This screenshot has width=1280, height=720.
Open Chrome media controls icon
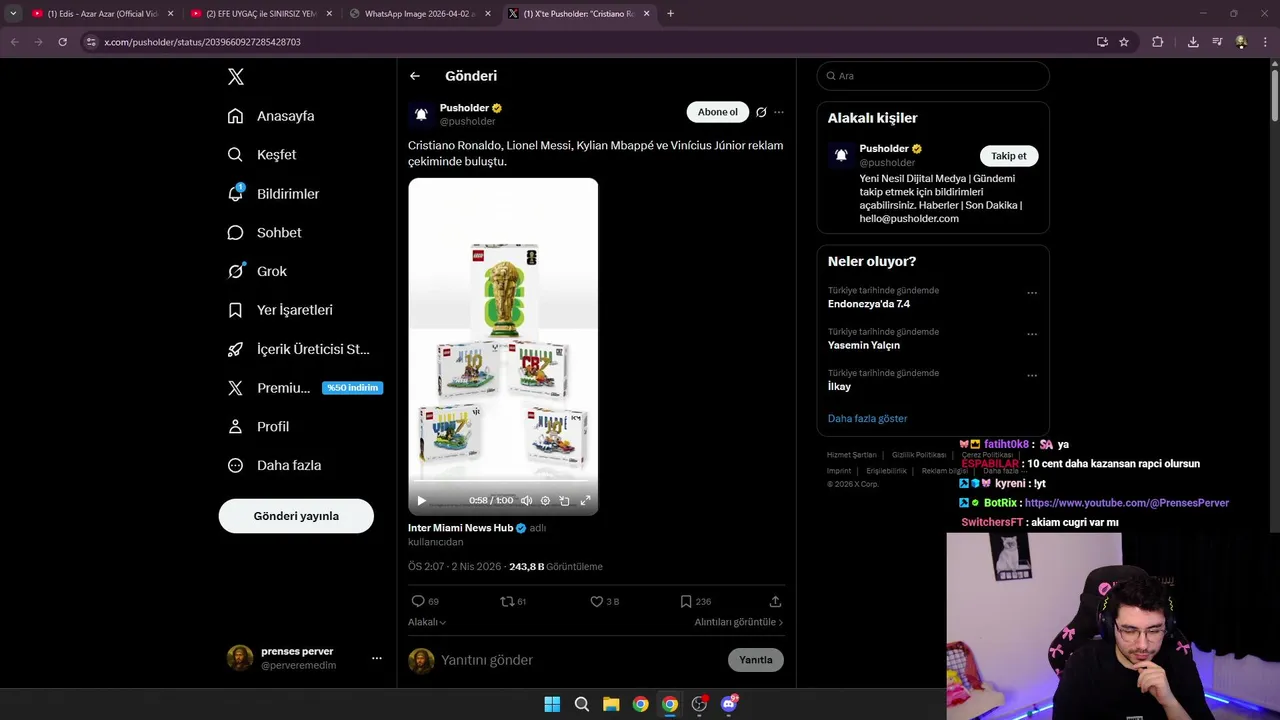pyautogui.click(x=1217, y=42)
